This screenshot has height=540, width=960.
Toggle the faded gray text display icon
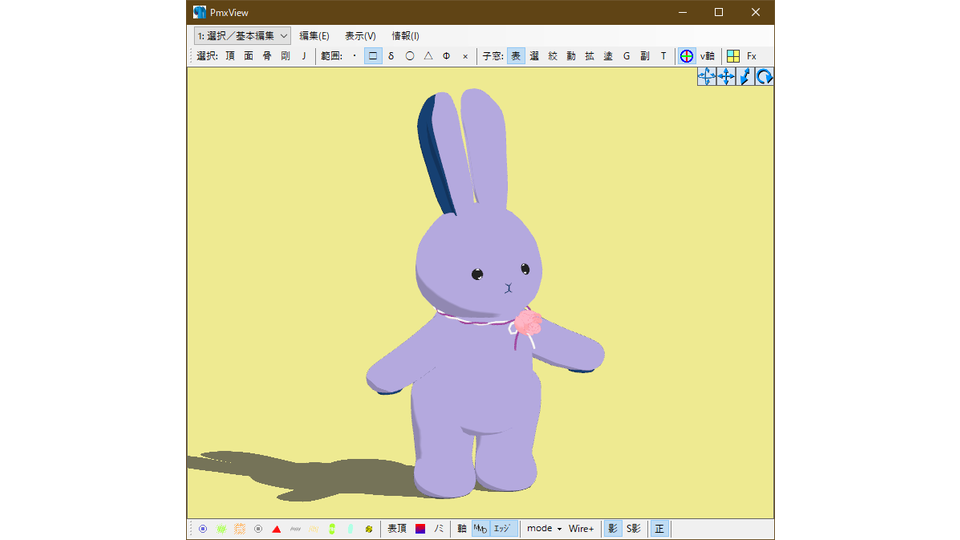click(295, 529)
